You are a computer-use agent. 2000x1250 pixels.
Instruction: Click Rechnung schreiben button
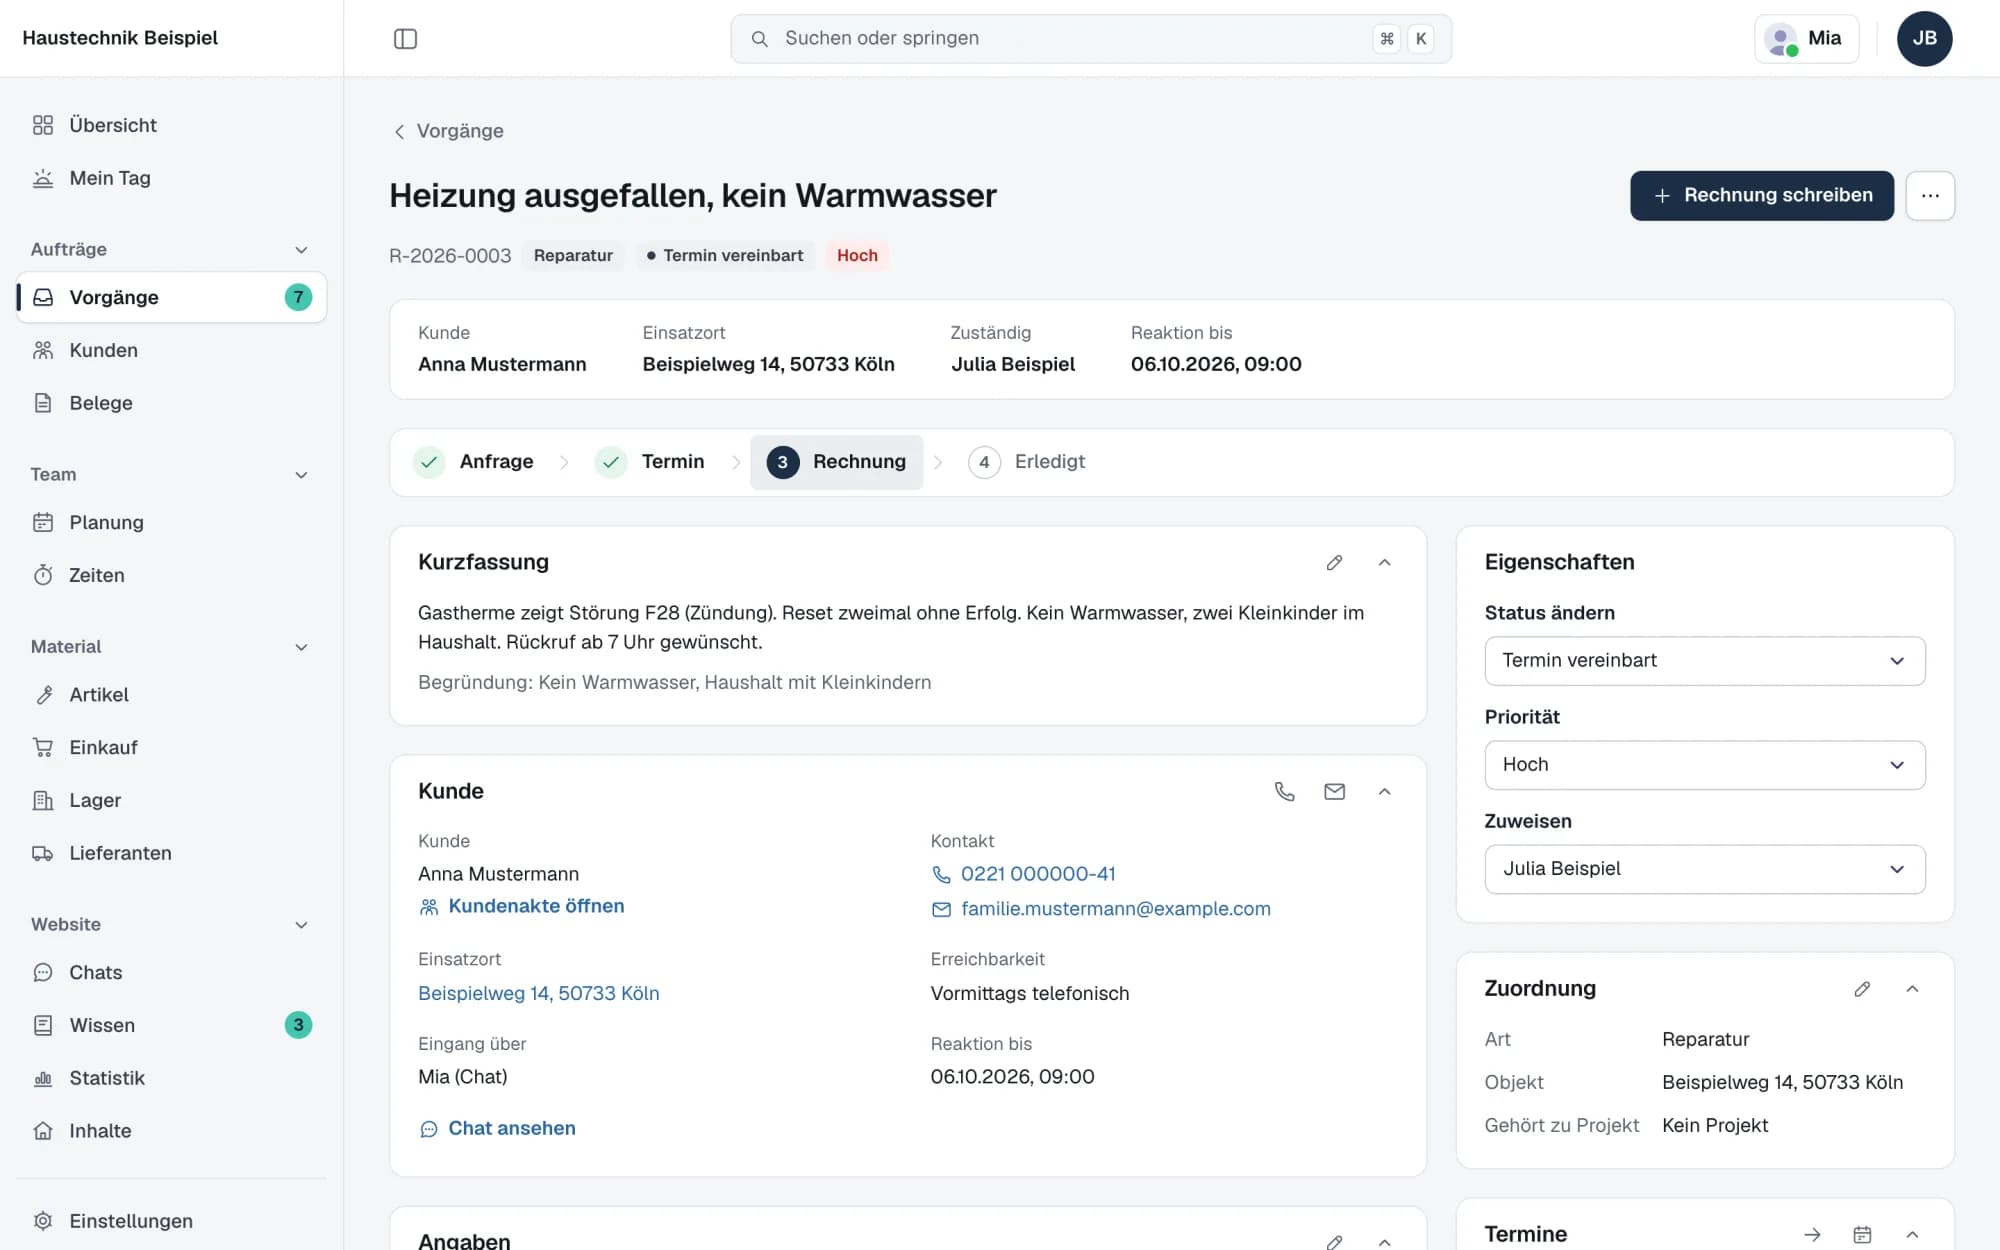pos(1761,196)
